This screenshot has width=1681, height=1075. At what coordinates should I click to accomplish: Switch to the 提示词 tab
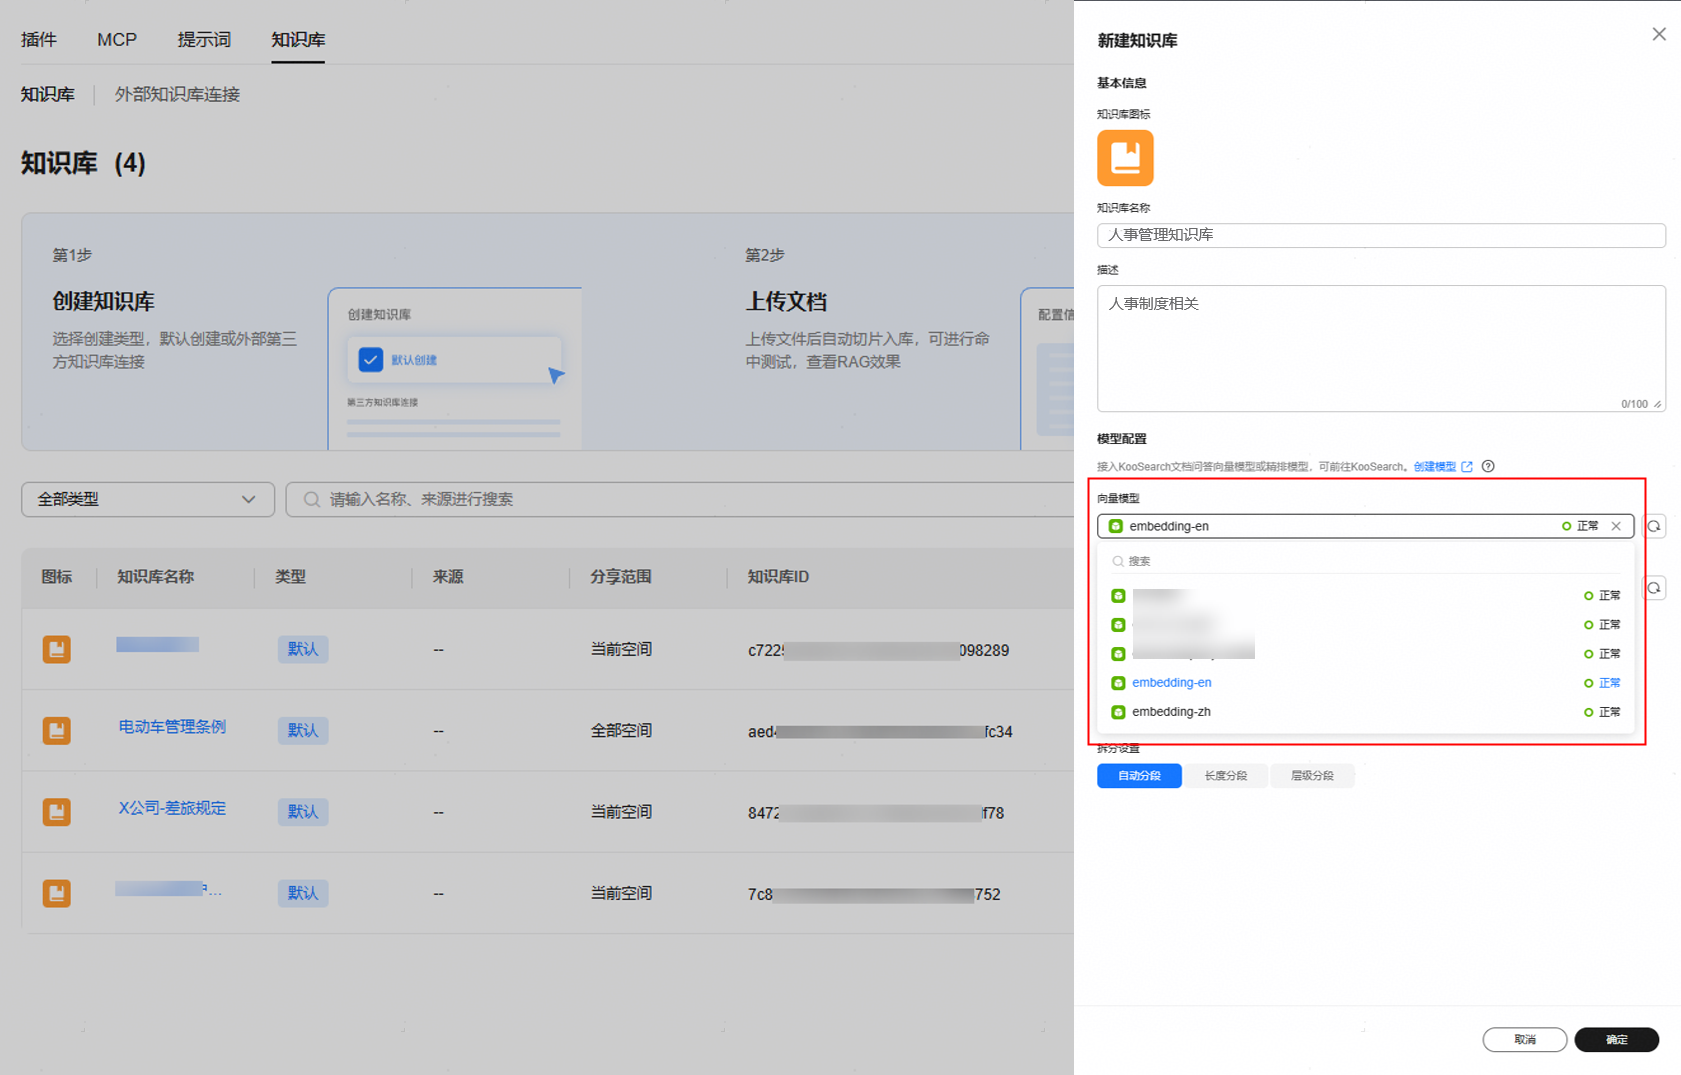pyautogui.click(x=204, y=40)
